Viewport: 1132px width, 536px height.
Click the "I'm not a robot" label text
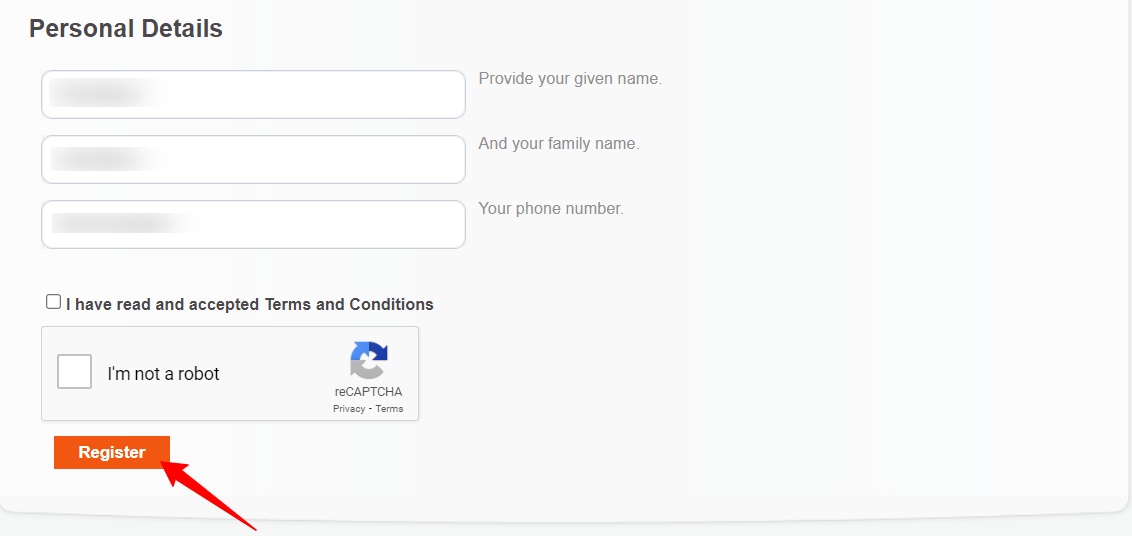[x=163, y=374]
